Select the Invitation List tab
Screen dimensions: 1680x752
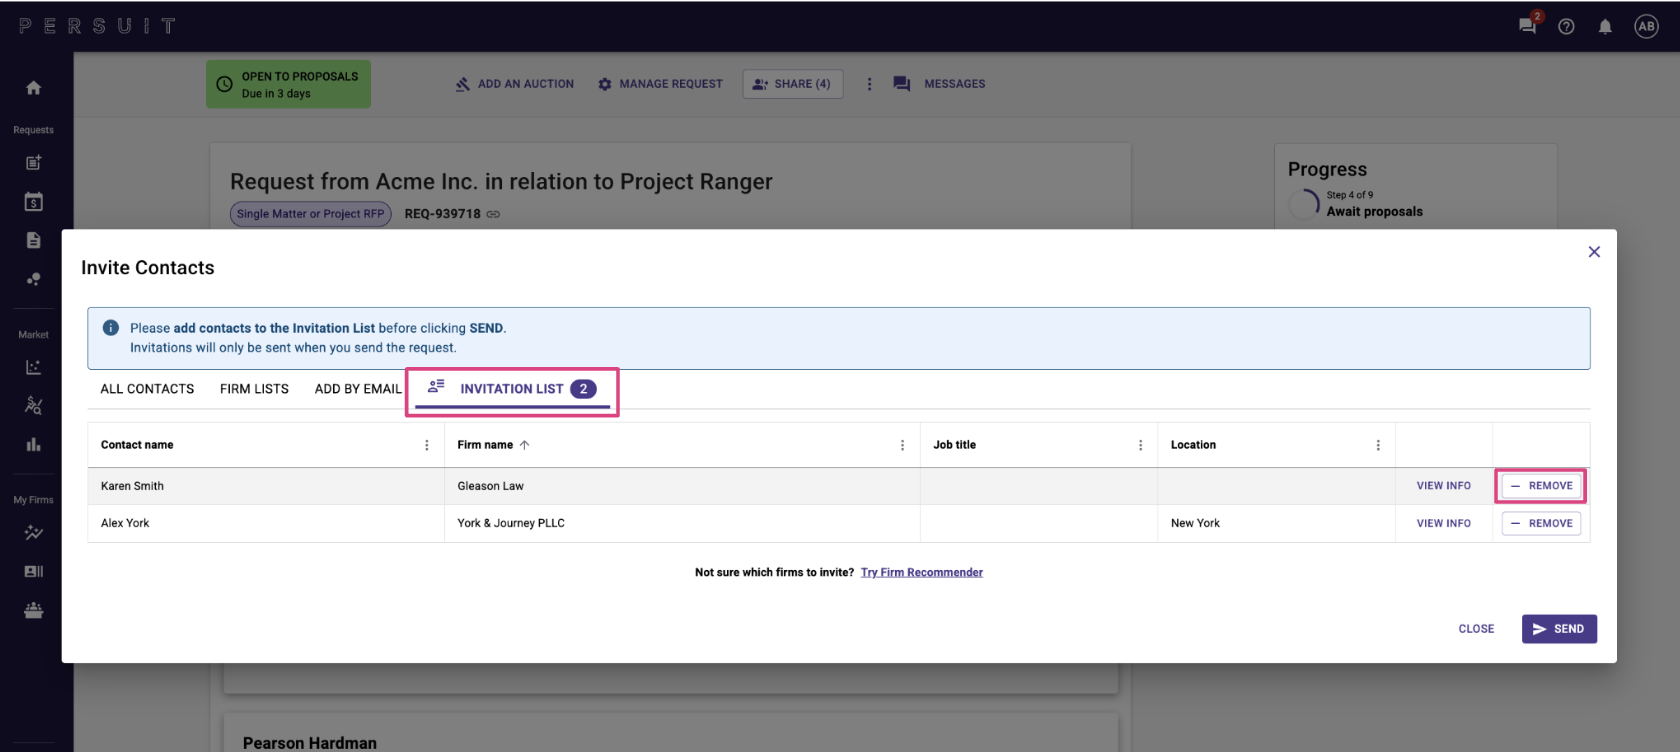[512, 389]
